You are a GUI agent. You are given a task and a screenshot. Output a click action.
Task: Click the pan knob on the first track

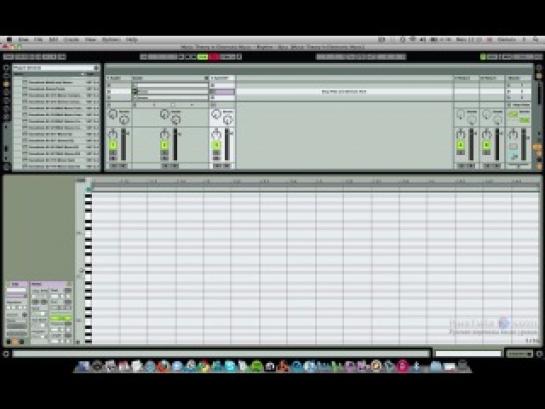coord(113,134)
